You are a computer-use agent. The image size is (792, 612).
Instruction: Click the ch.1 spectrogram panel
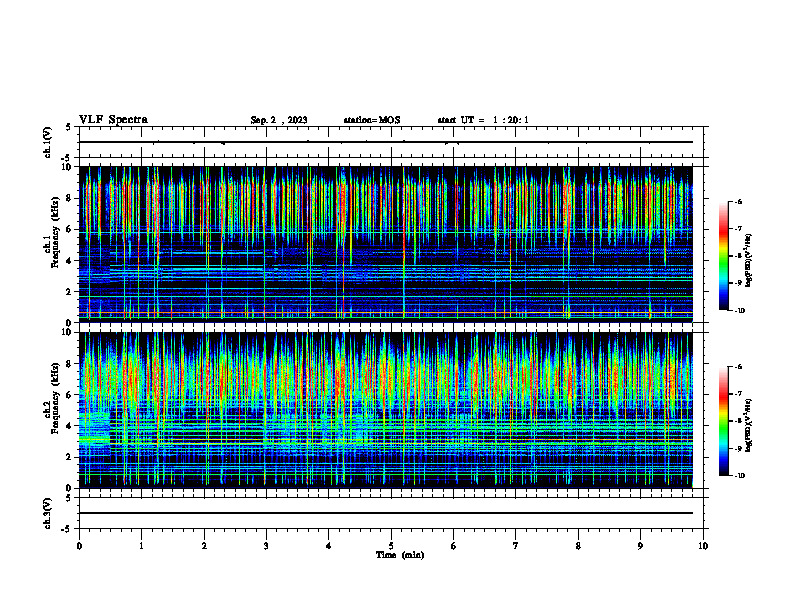coord(386,244)
